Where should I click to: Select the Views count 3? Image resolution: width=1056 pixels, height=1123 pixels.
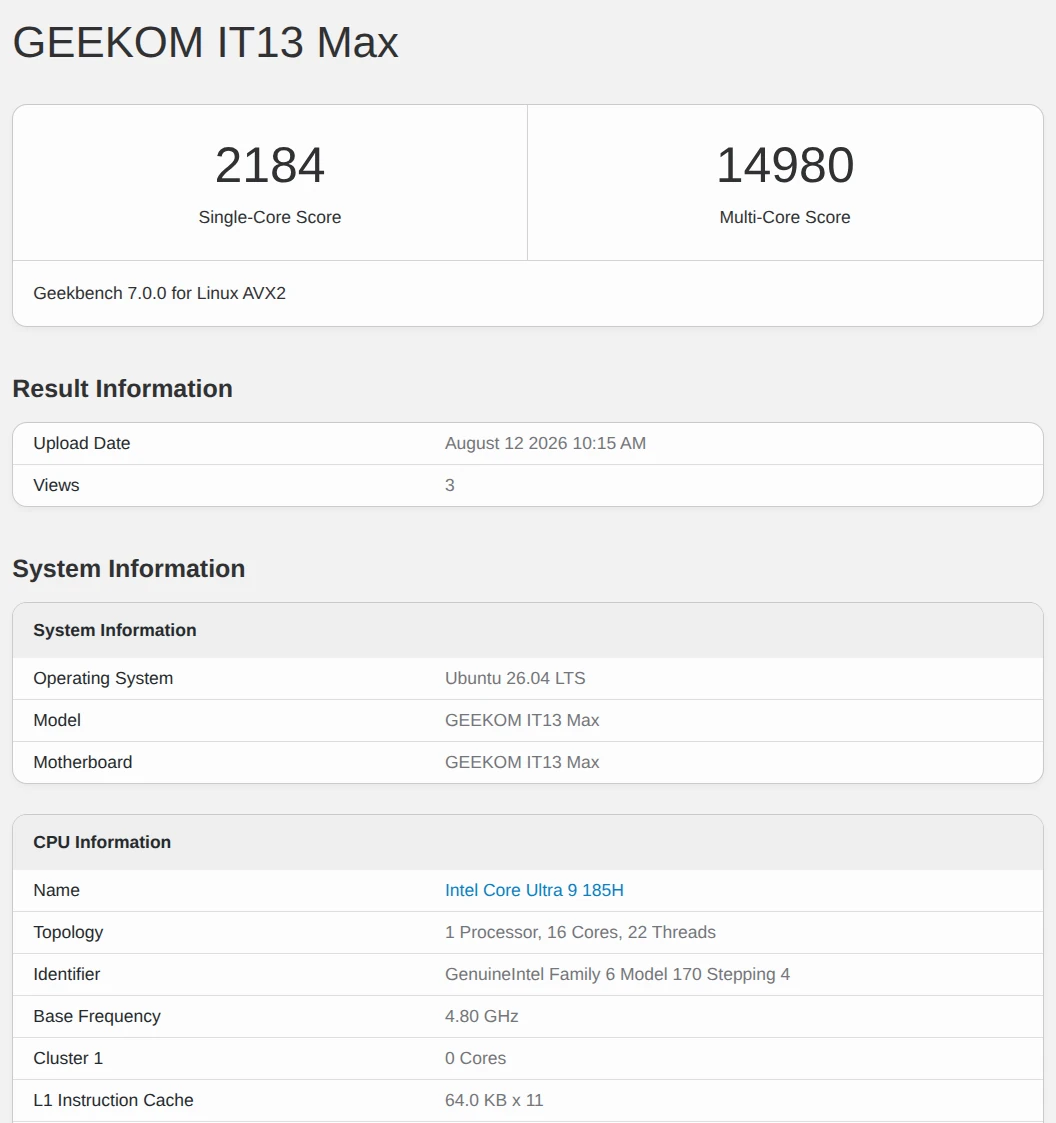click(x=450, y=485)
